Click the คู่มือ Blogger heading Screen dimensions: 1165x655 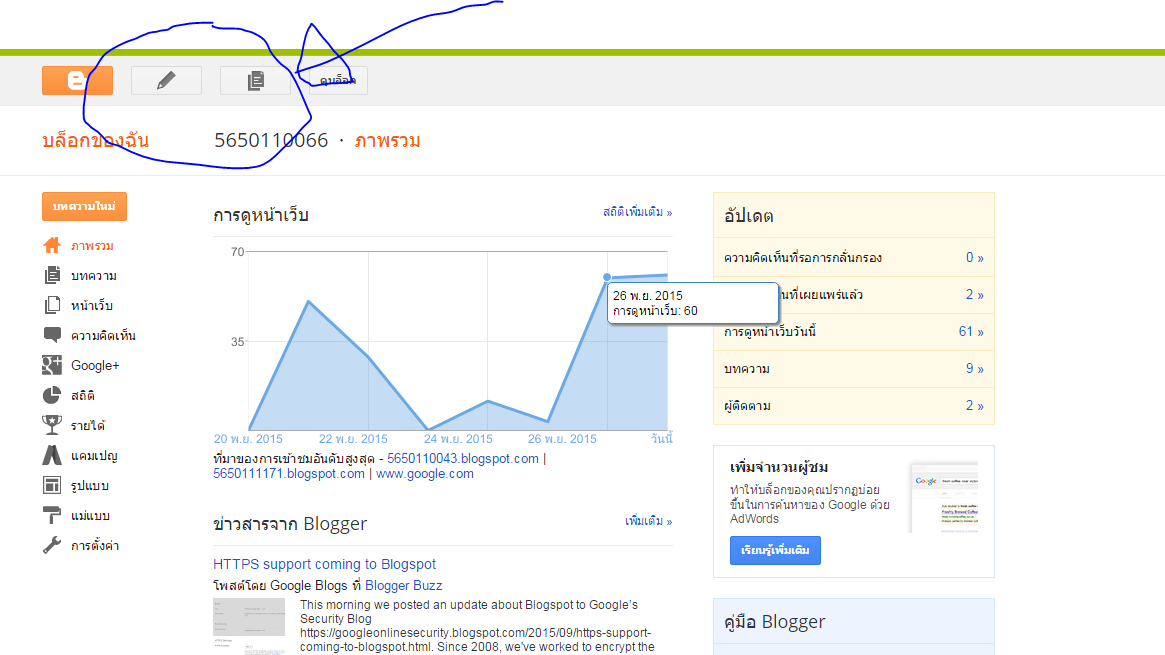point(774,622)
